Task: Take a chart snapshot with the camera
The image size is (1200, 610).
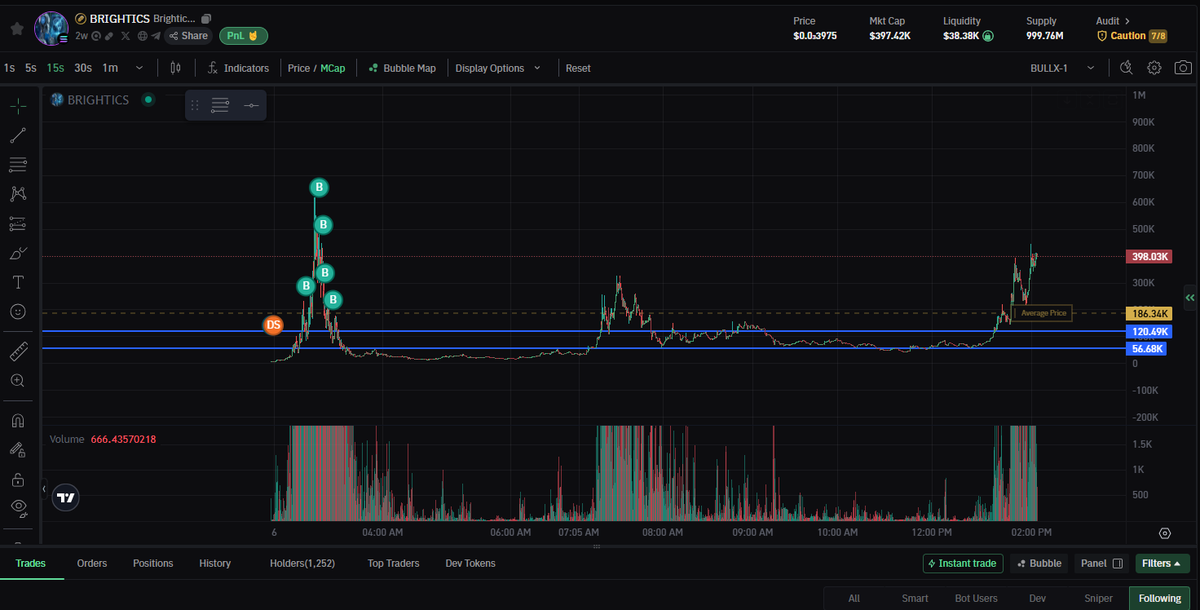Action: [1183, 68]
